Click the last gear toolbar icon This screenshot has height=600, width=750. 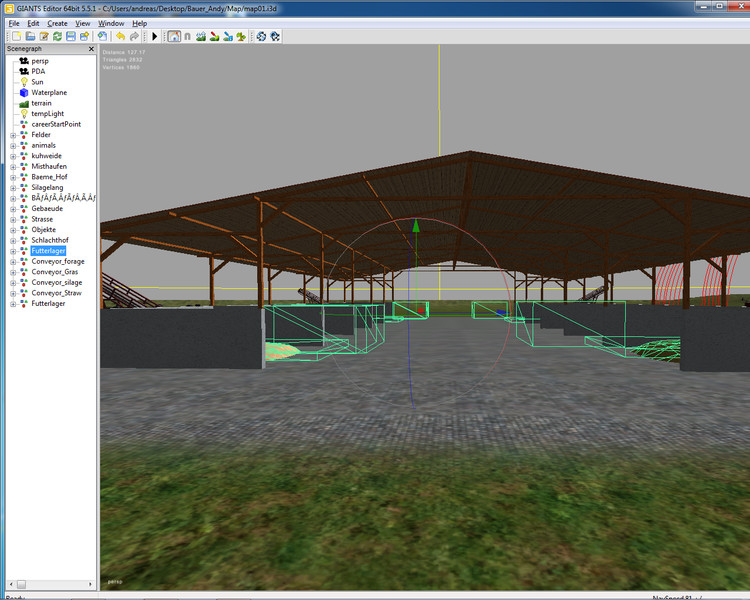click(x=275, y=36)
